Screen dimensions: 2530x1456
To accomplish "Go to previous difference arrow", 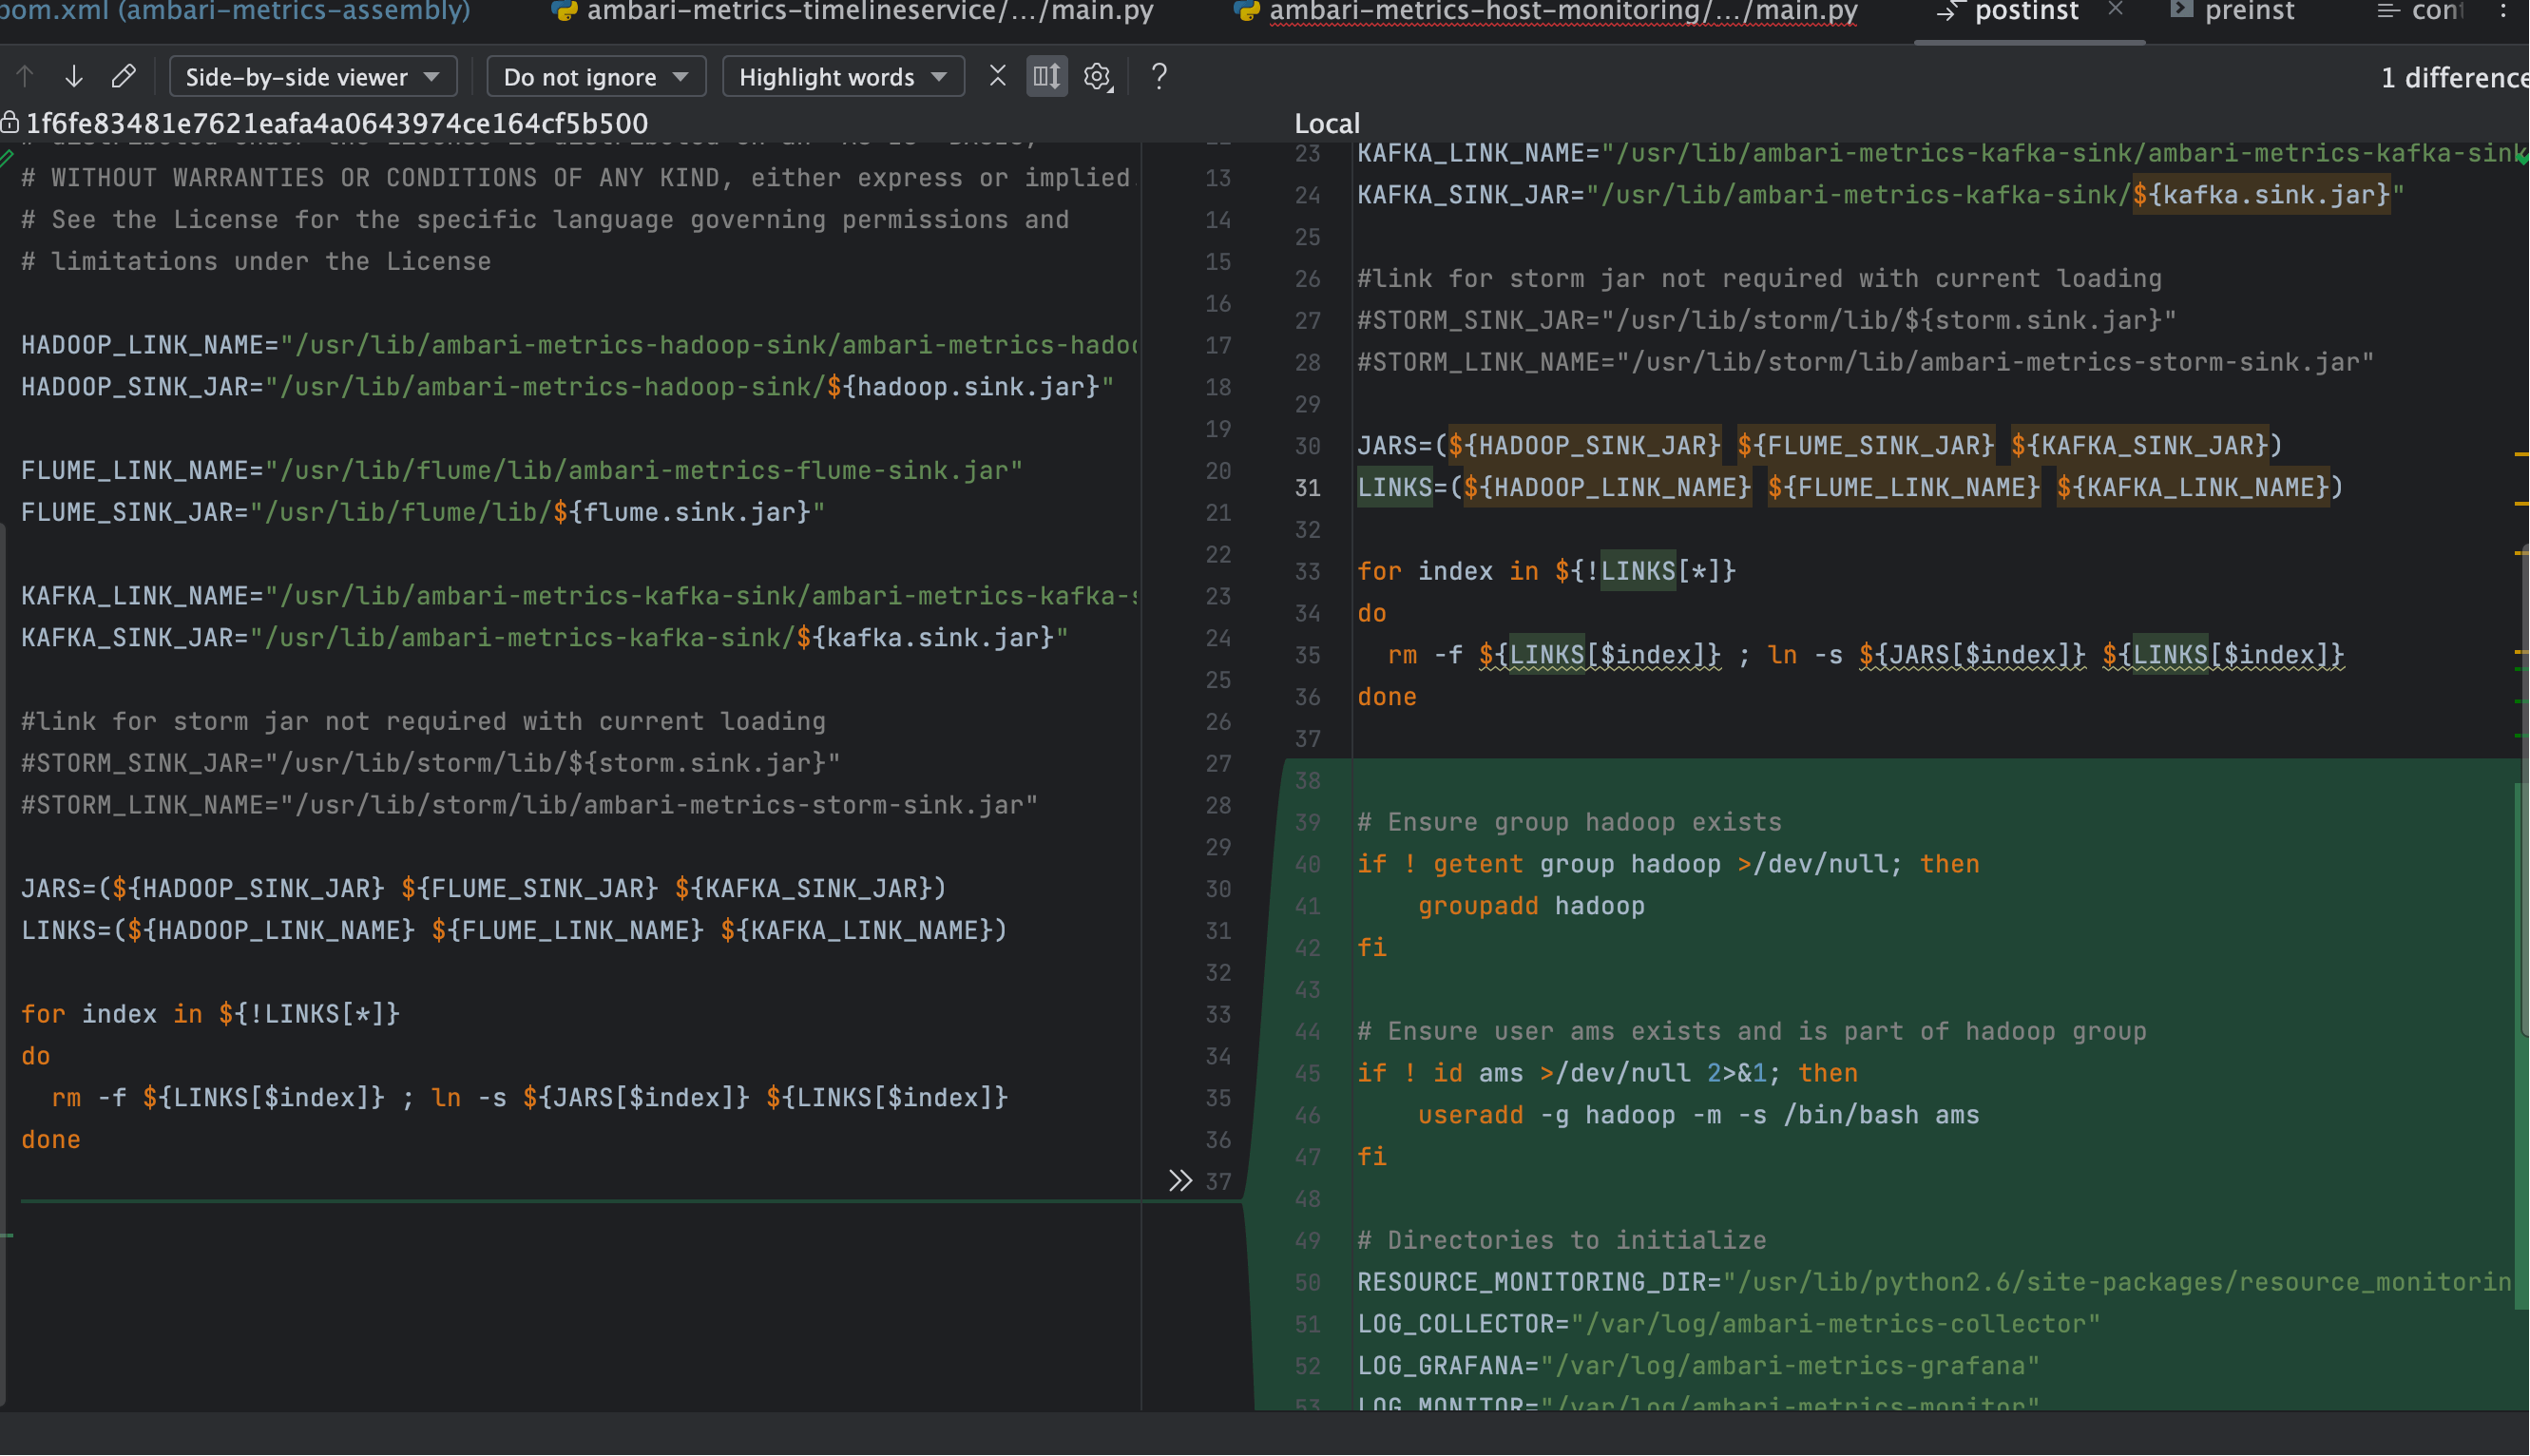I will tap(25, 77).
